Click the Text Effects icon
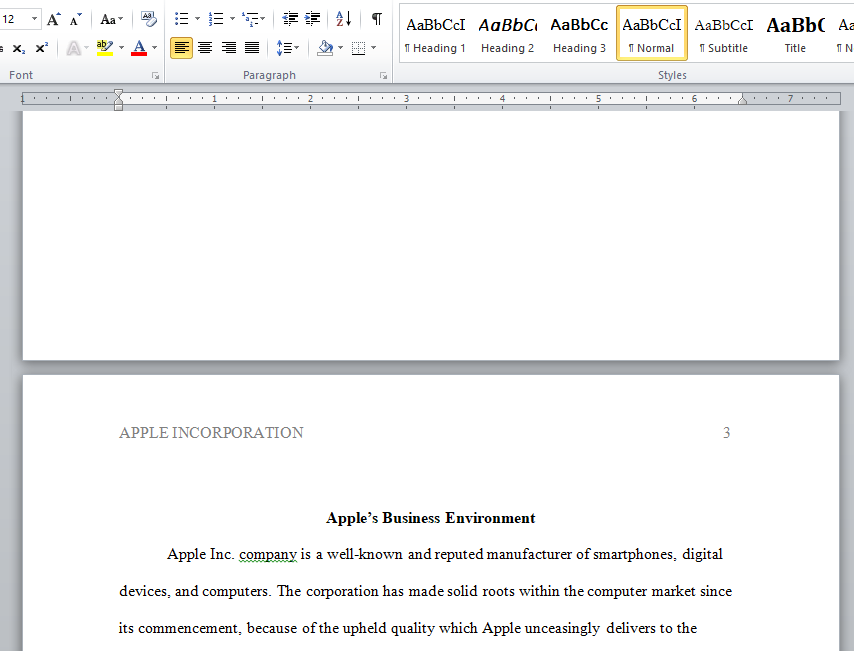The image size is (854, 651). [x=73, y=48]
